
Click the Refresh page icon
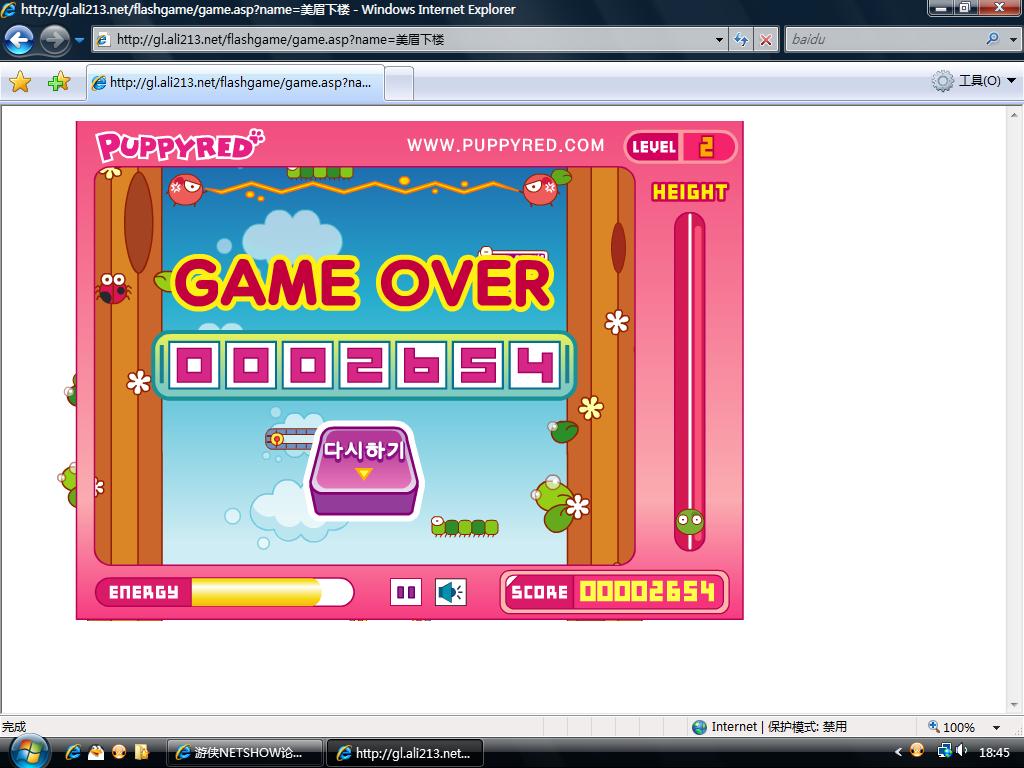[x=741, y=40]
